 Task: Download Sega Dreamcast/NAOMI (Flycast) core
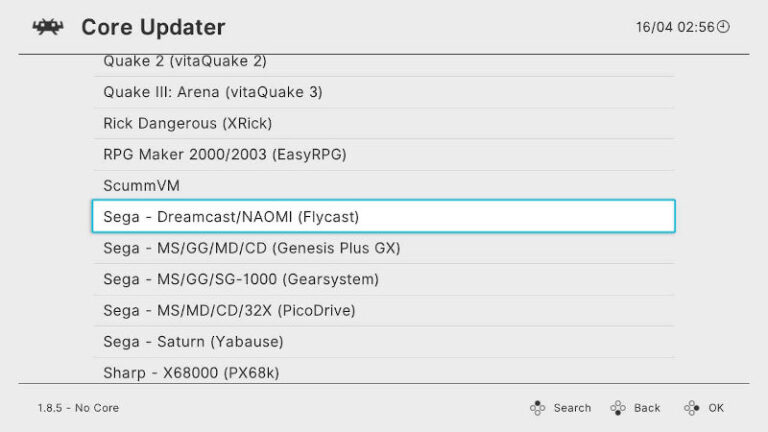click(231, 216)
